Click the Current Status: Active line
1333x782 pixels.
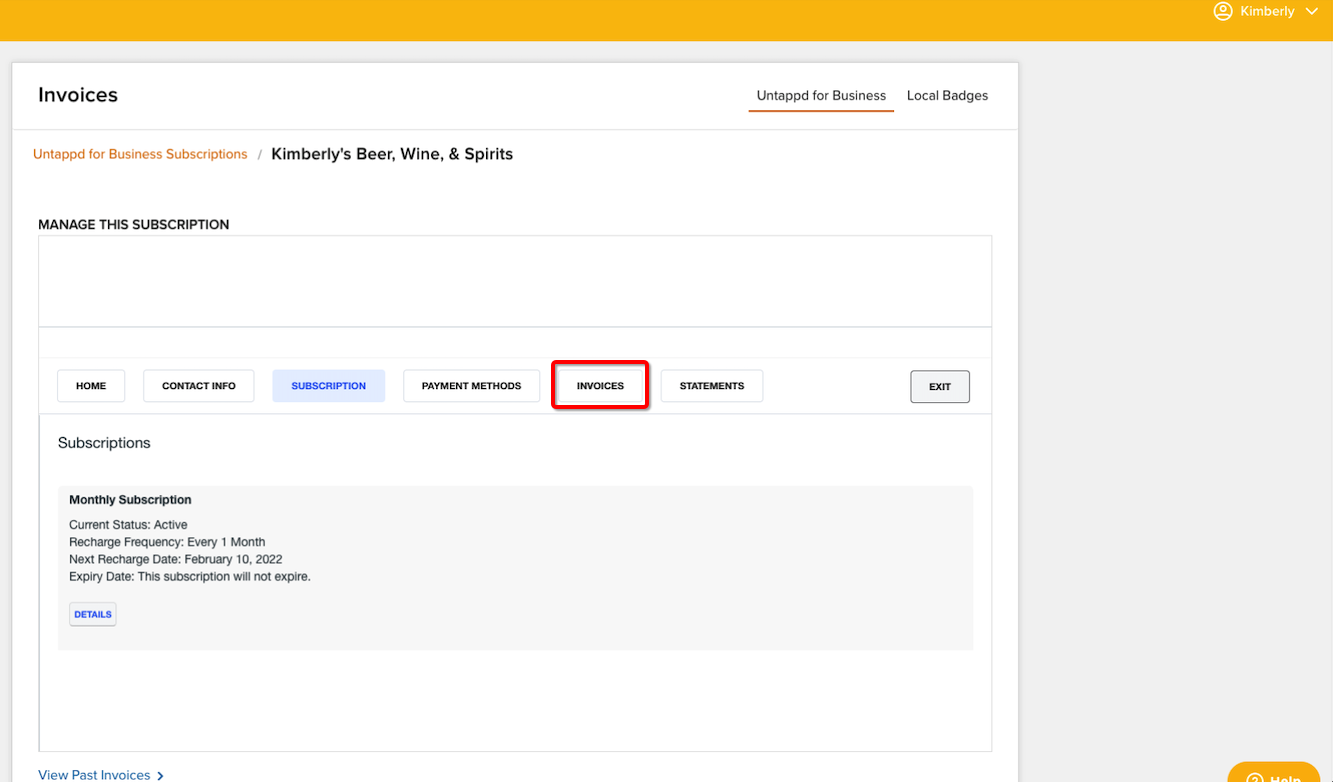point(128,525)
